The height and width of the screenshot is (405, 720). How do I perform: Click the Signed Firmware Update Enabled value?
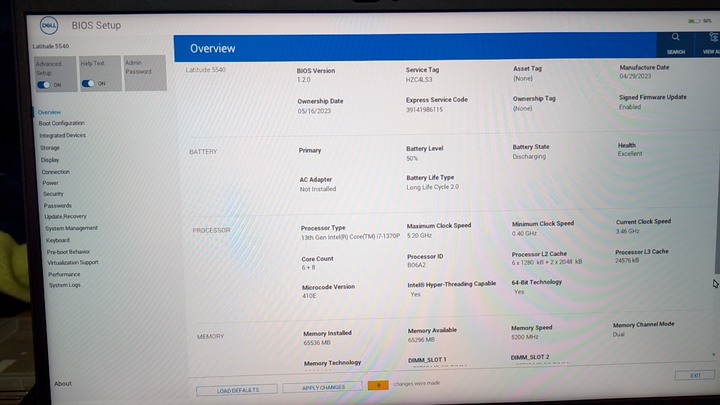click(630, 107)
